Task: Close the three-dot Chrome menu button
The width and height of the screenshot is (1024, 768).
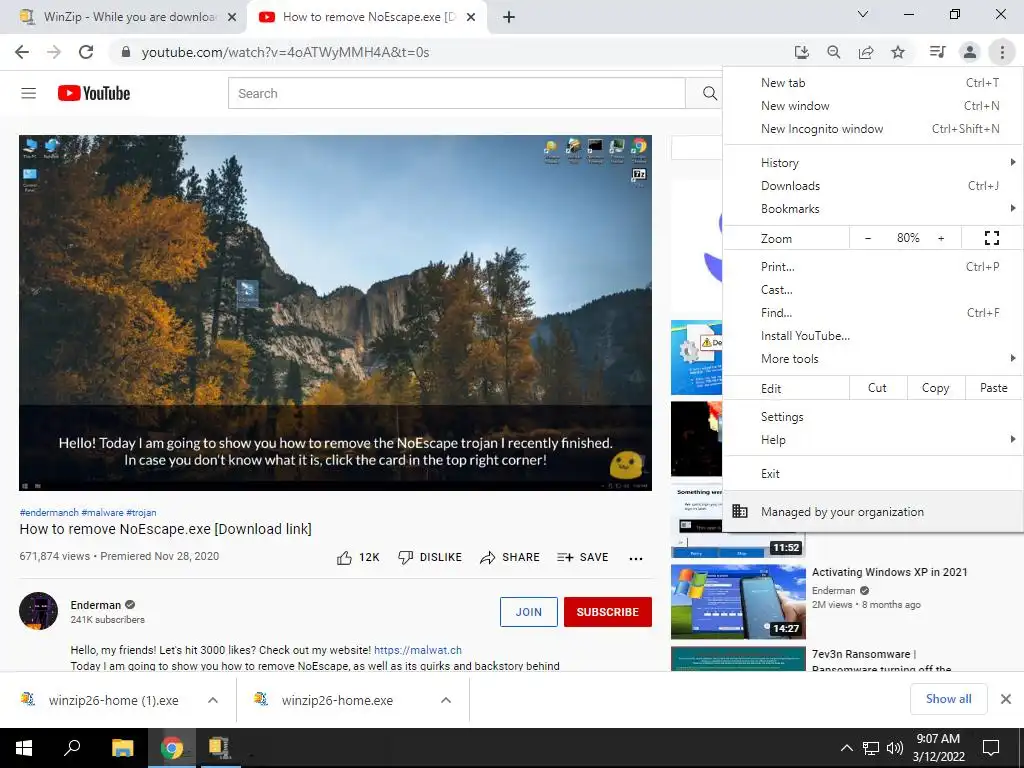Action: pyautogui.click(x=1002, y=52)
